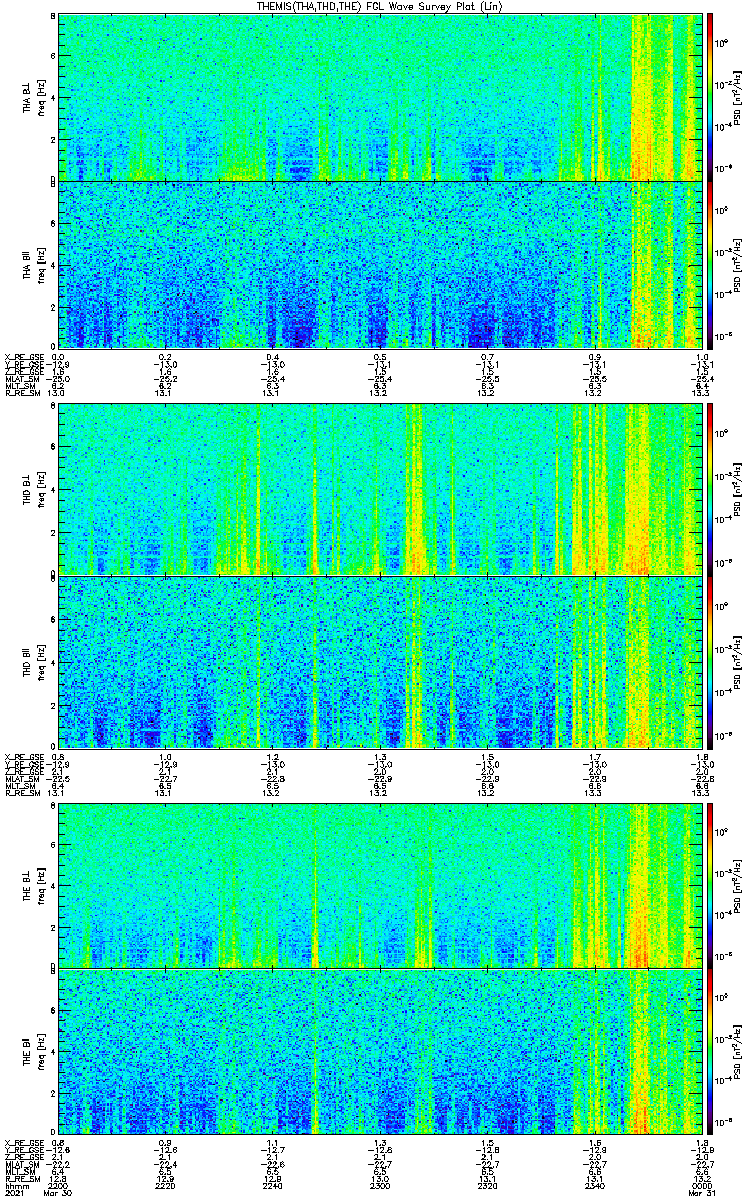
Task: Click the 'THE BII freq [Hz]' axis label
Action: [x=34, y=1052]
